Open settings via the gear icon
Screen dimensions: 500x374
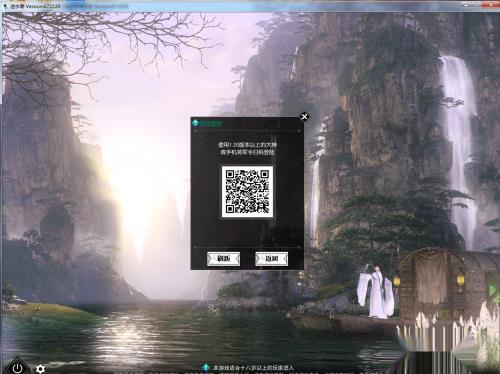(x=40, y=369)
